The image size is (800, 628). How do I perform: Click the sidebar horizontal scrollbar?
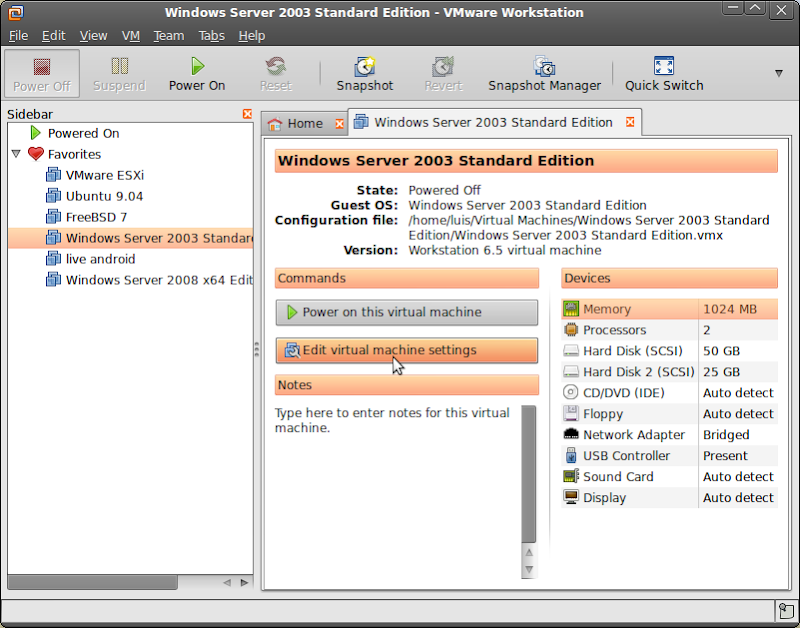click(93, 582)
